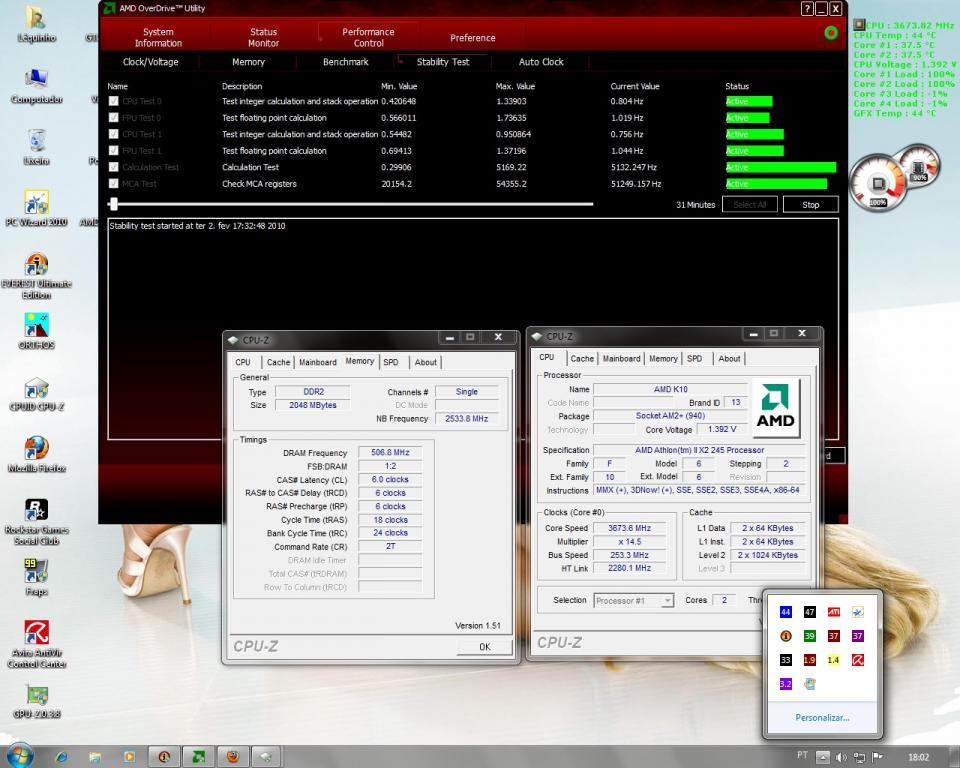This screenshot has width=960, height=768.
Task: Click the purple 3.2 tray icon
Action: pyautogui.click(x=786, y=683)
